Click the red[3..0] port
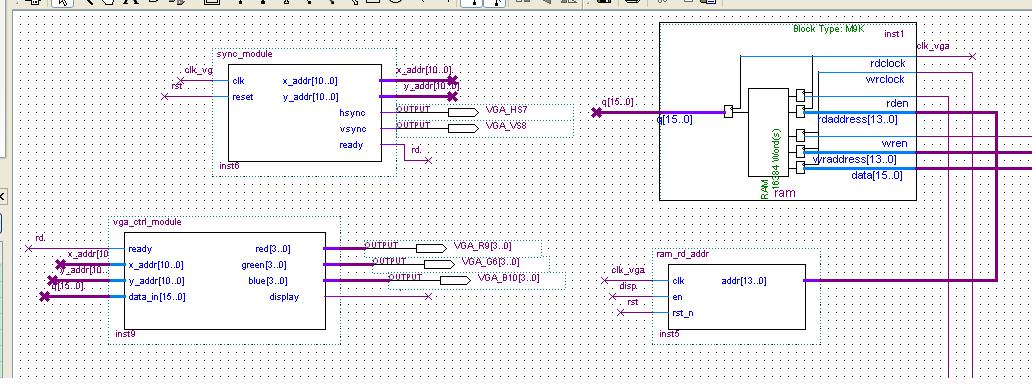The width and height of the screenshot is (1032, 384). pyautogui.click(x=272, y=249)
